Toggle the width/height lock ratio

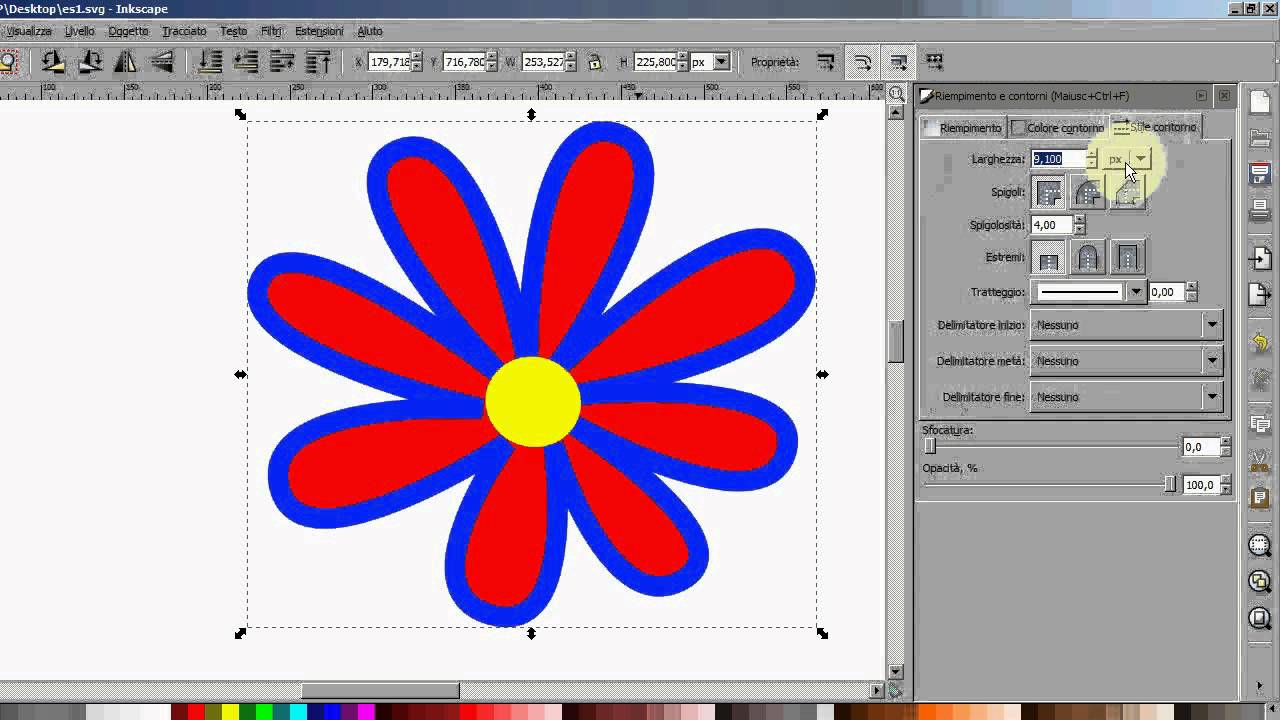click(x=595, y=62)
